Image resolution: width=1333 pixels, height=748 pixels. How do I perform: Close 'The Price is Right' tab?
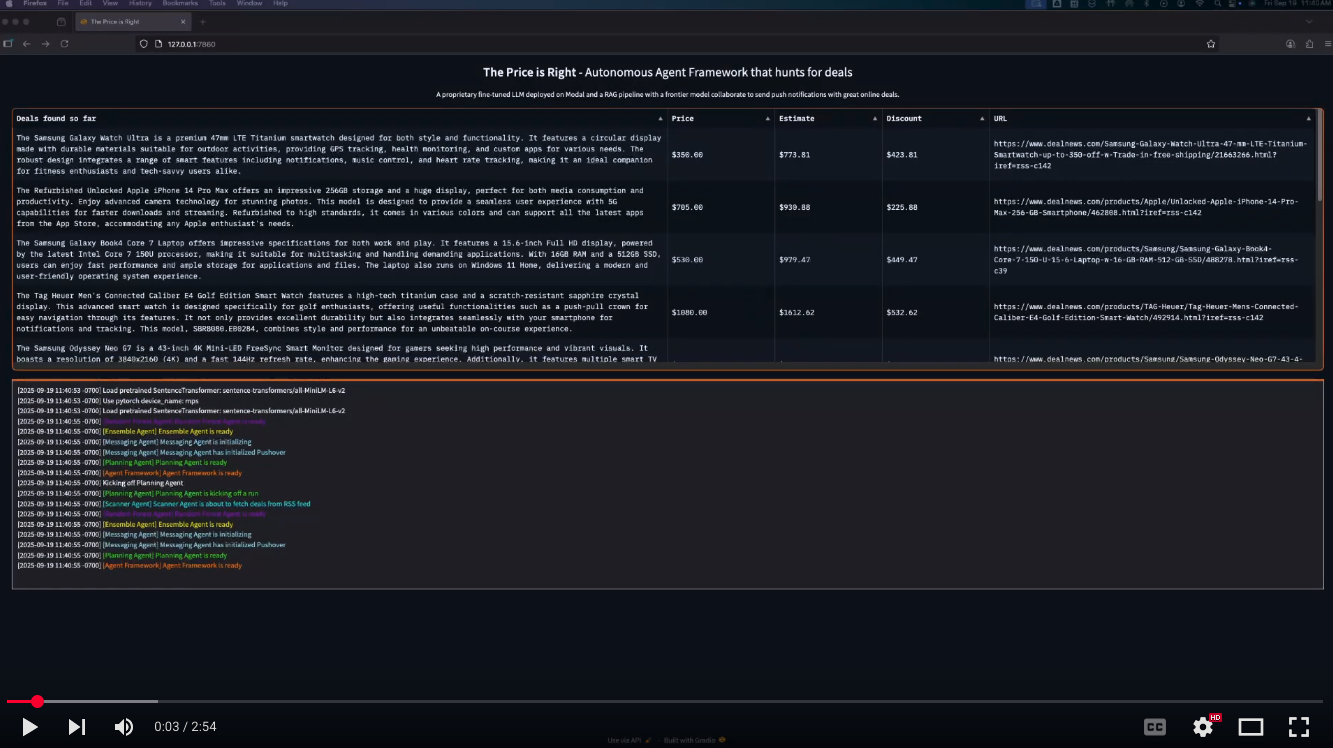[183, 21]
